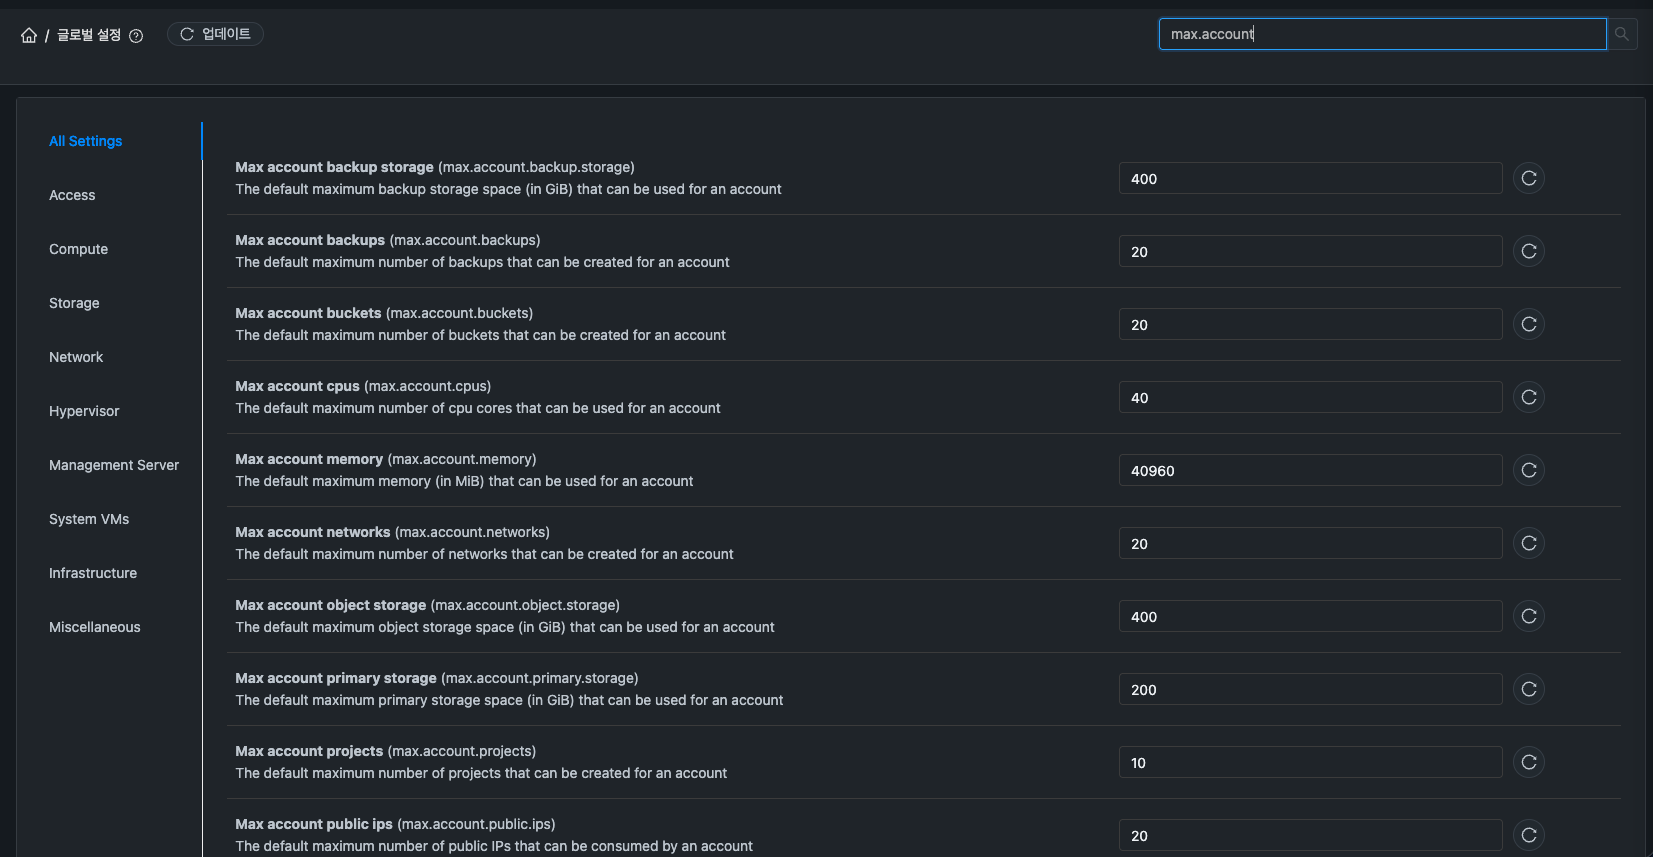Reset Max account projects value
Screen dimensions: 1653x857
click(1529, 762)
